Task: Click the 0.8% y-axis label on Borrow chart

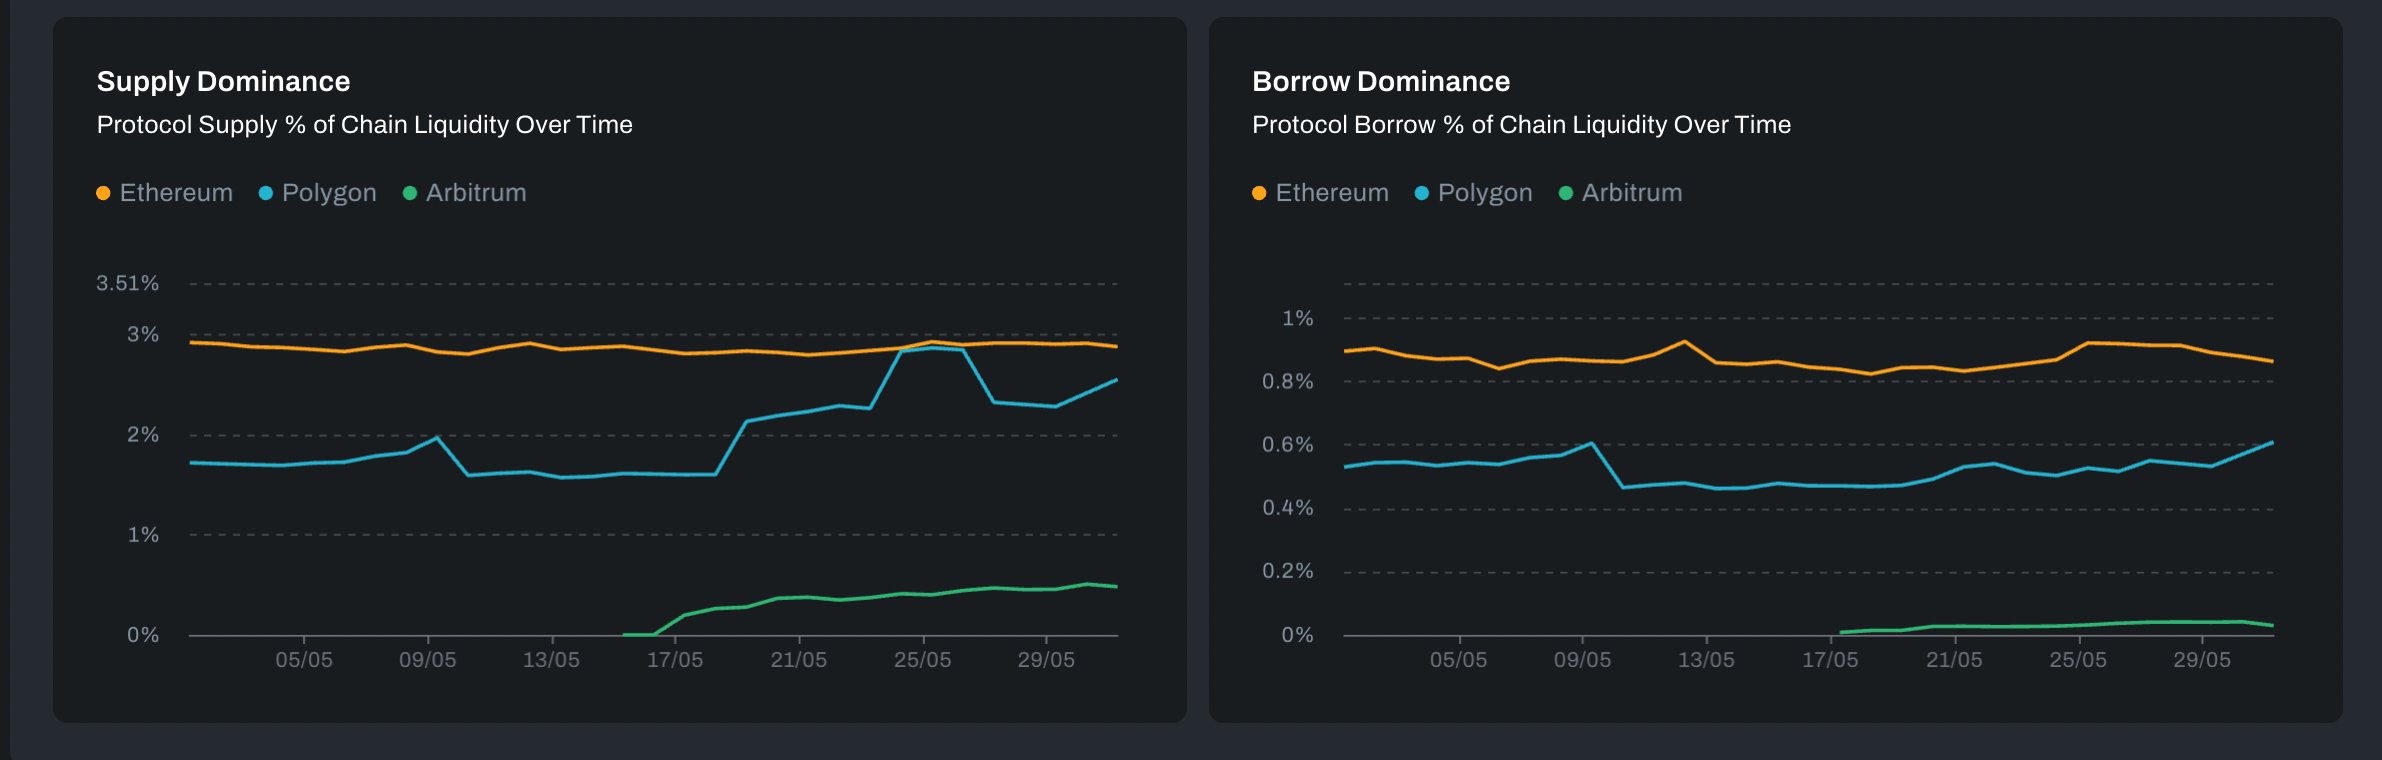Action: click(1288, 381)
